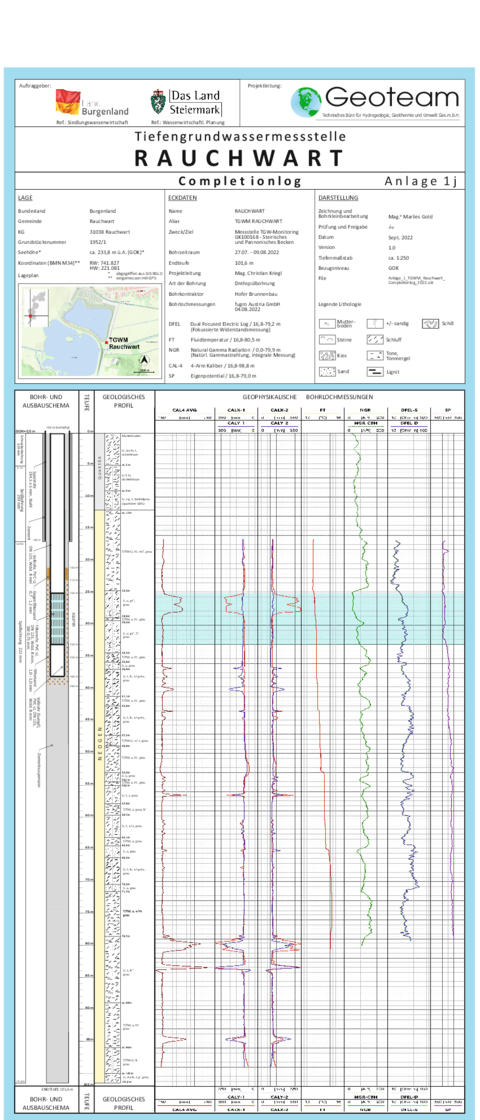Click the red TGWM Rauchwart map marker
The height and width of the screenshot is (1120, 480).
tap(106, 343)
